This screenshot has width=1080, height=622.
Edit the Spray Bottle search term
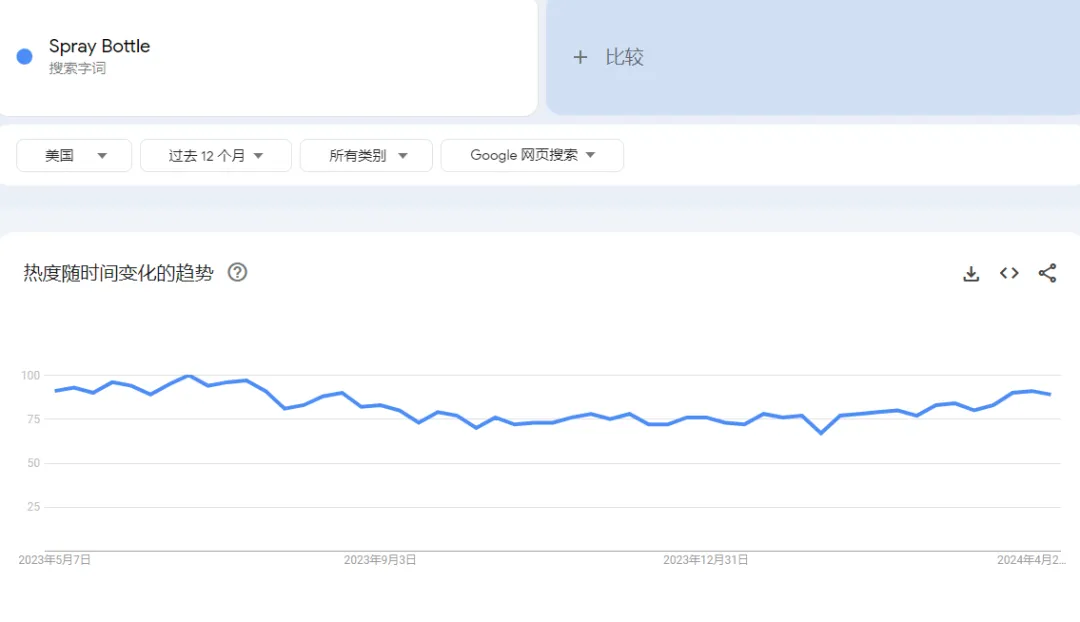pos(99,46)
